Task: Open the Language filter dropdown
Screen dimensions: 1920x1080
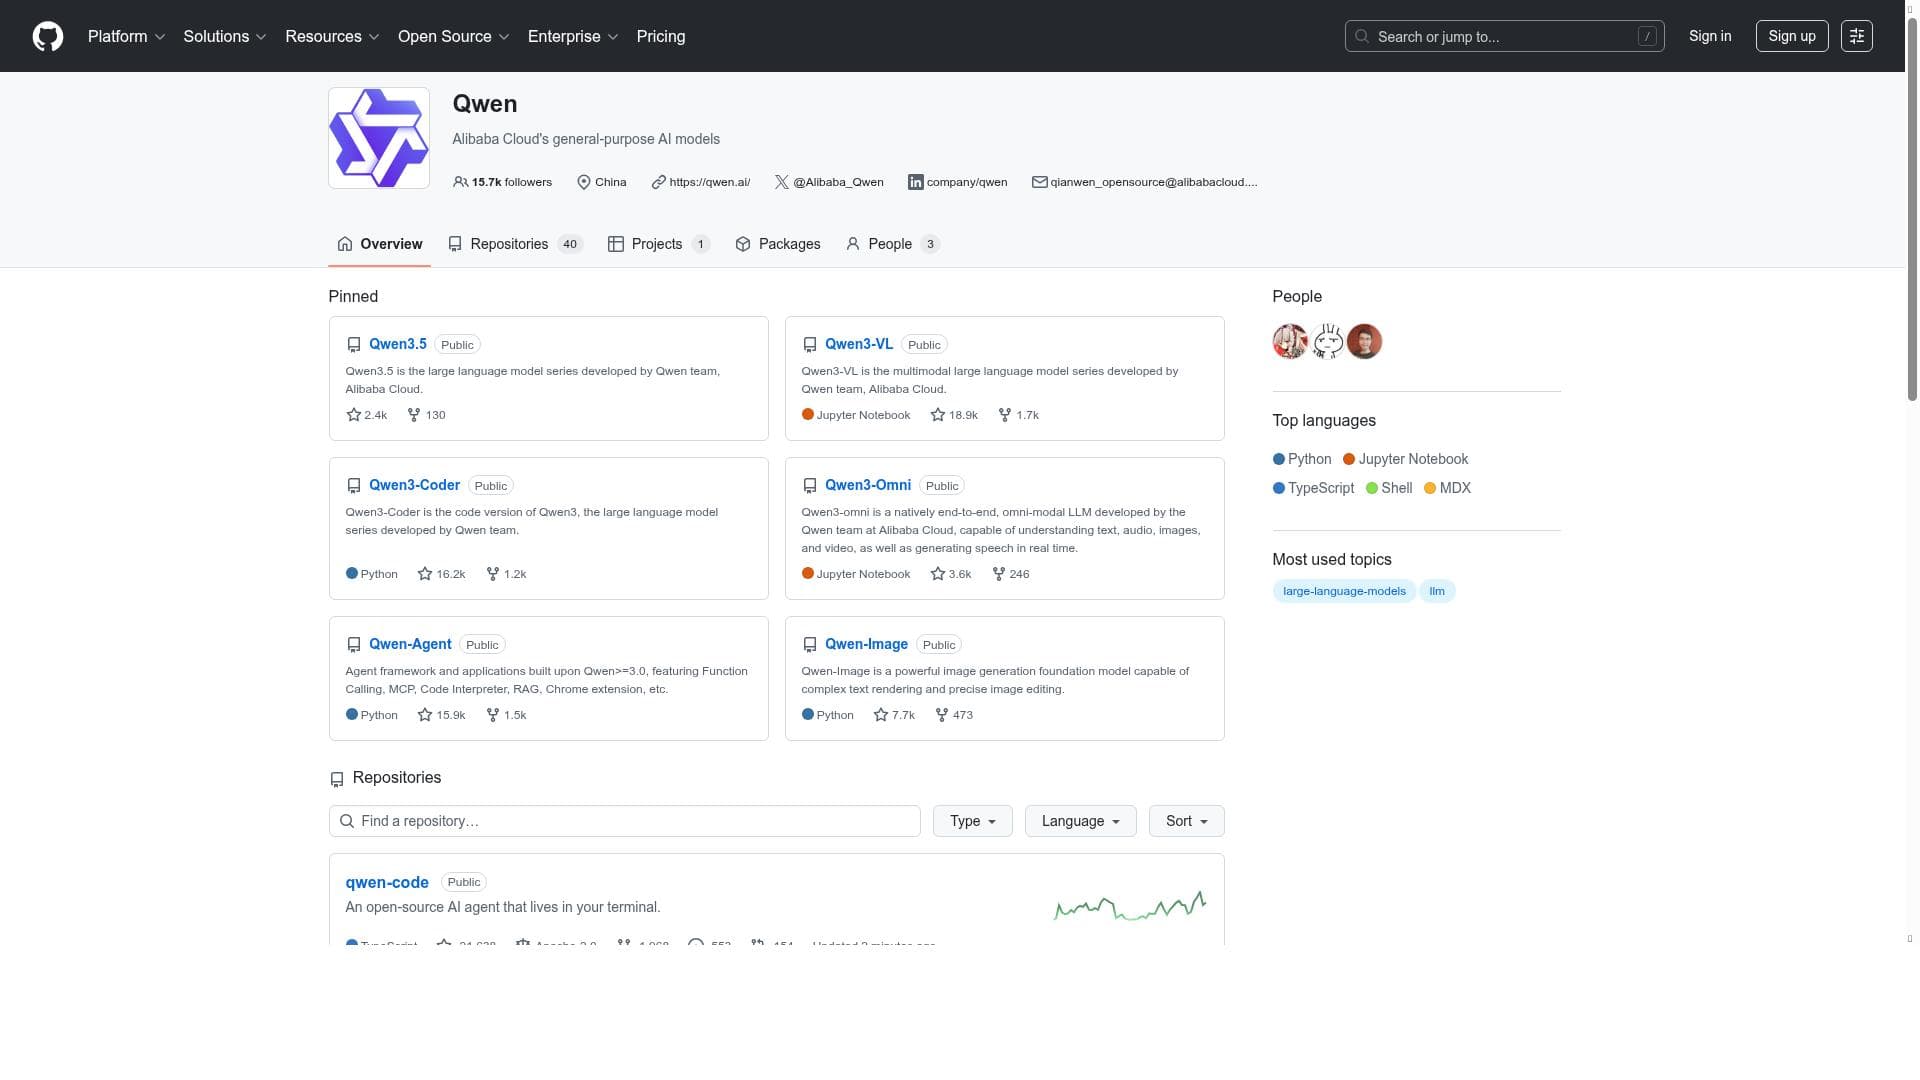Action: click(x=1080, y=821)
